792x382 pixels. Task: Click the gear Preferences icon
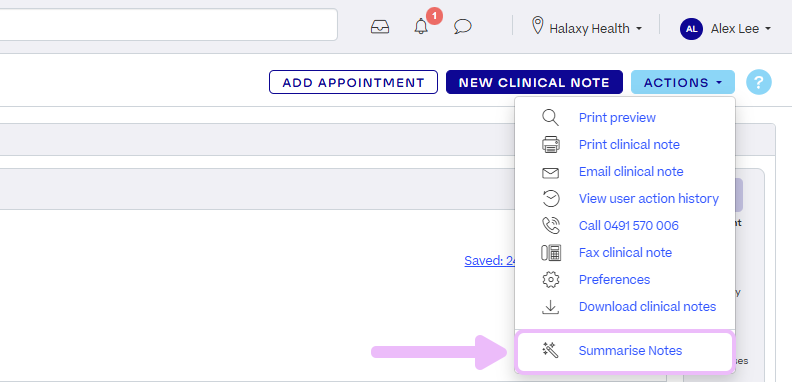pos(551,279)
